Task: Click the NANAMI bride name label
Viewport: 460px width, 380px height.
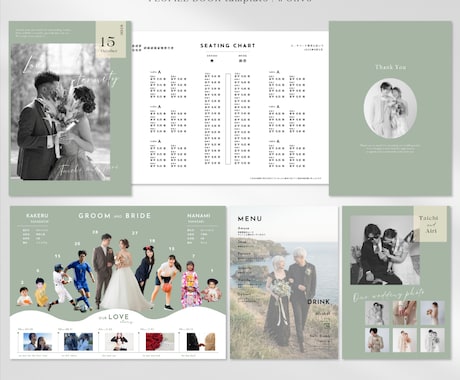Action: pyautogui.click(x=199, y=216)
